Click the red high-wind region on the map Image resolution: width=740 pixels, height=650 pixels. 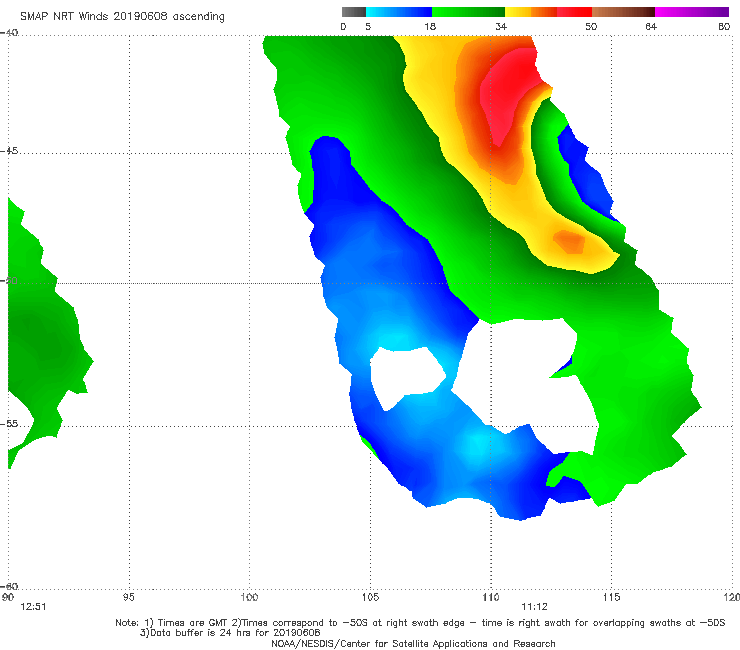click(507, 92)
